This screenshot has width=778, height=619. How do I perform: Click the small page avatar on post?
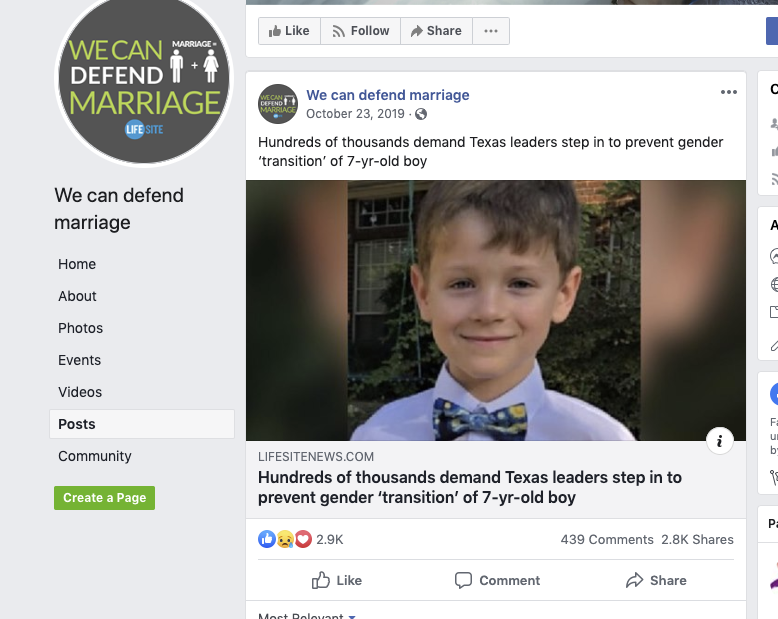[x=278, y=103]
